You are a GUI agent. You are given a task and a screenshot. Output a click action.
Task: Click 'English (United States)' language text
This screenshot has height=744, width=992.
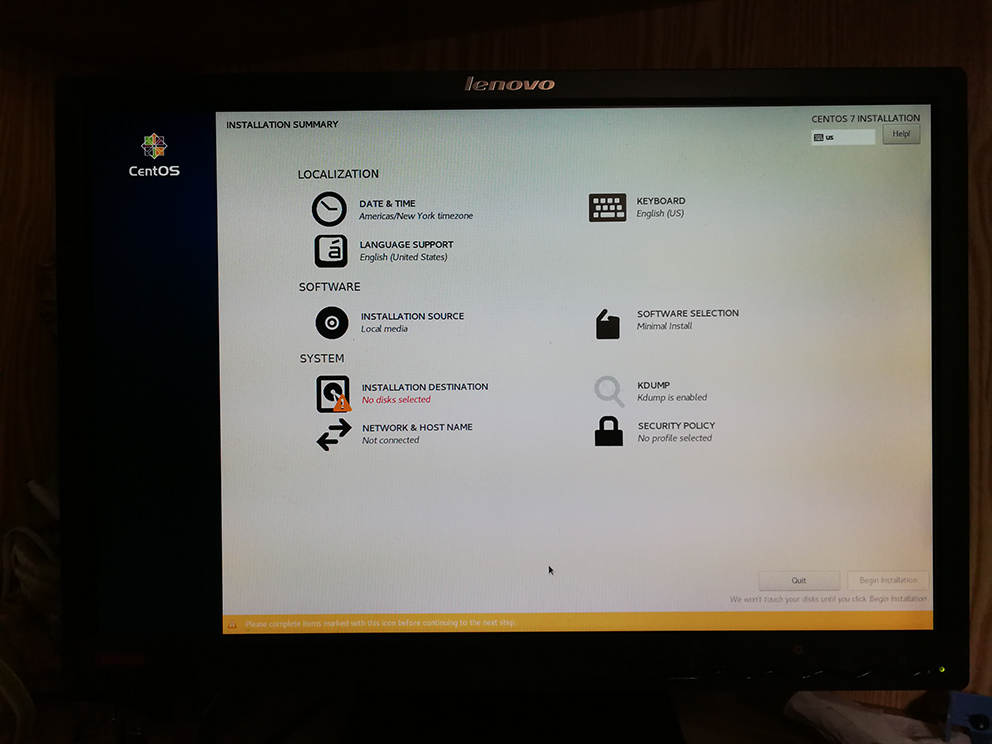coord(403,257)
